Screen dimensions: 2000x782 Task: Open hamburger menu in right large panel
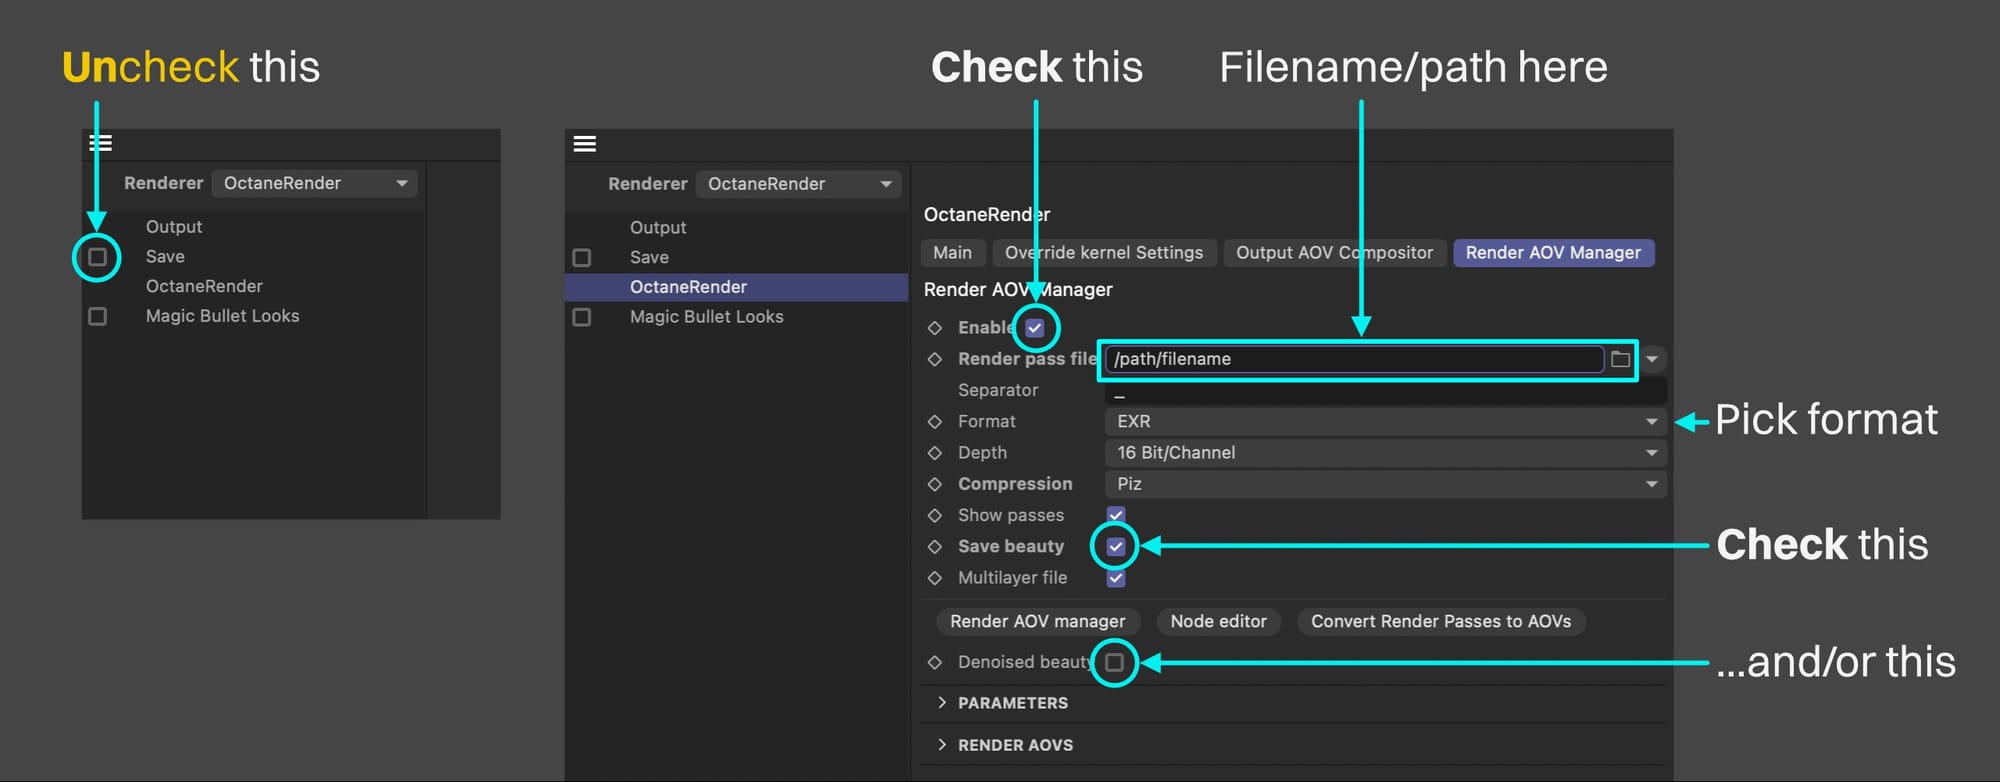585,144
